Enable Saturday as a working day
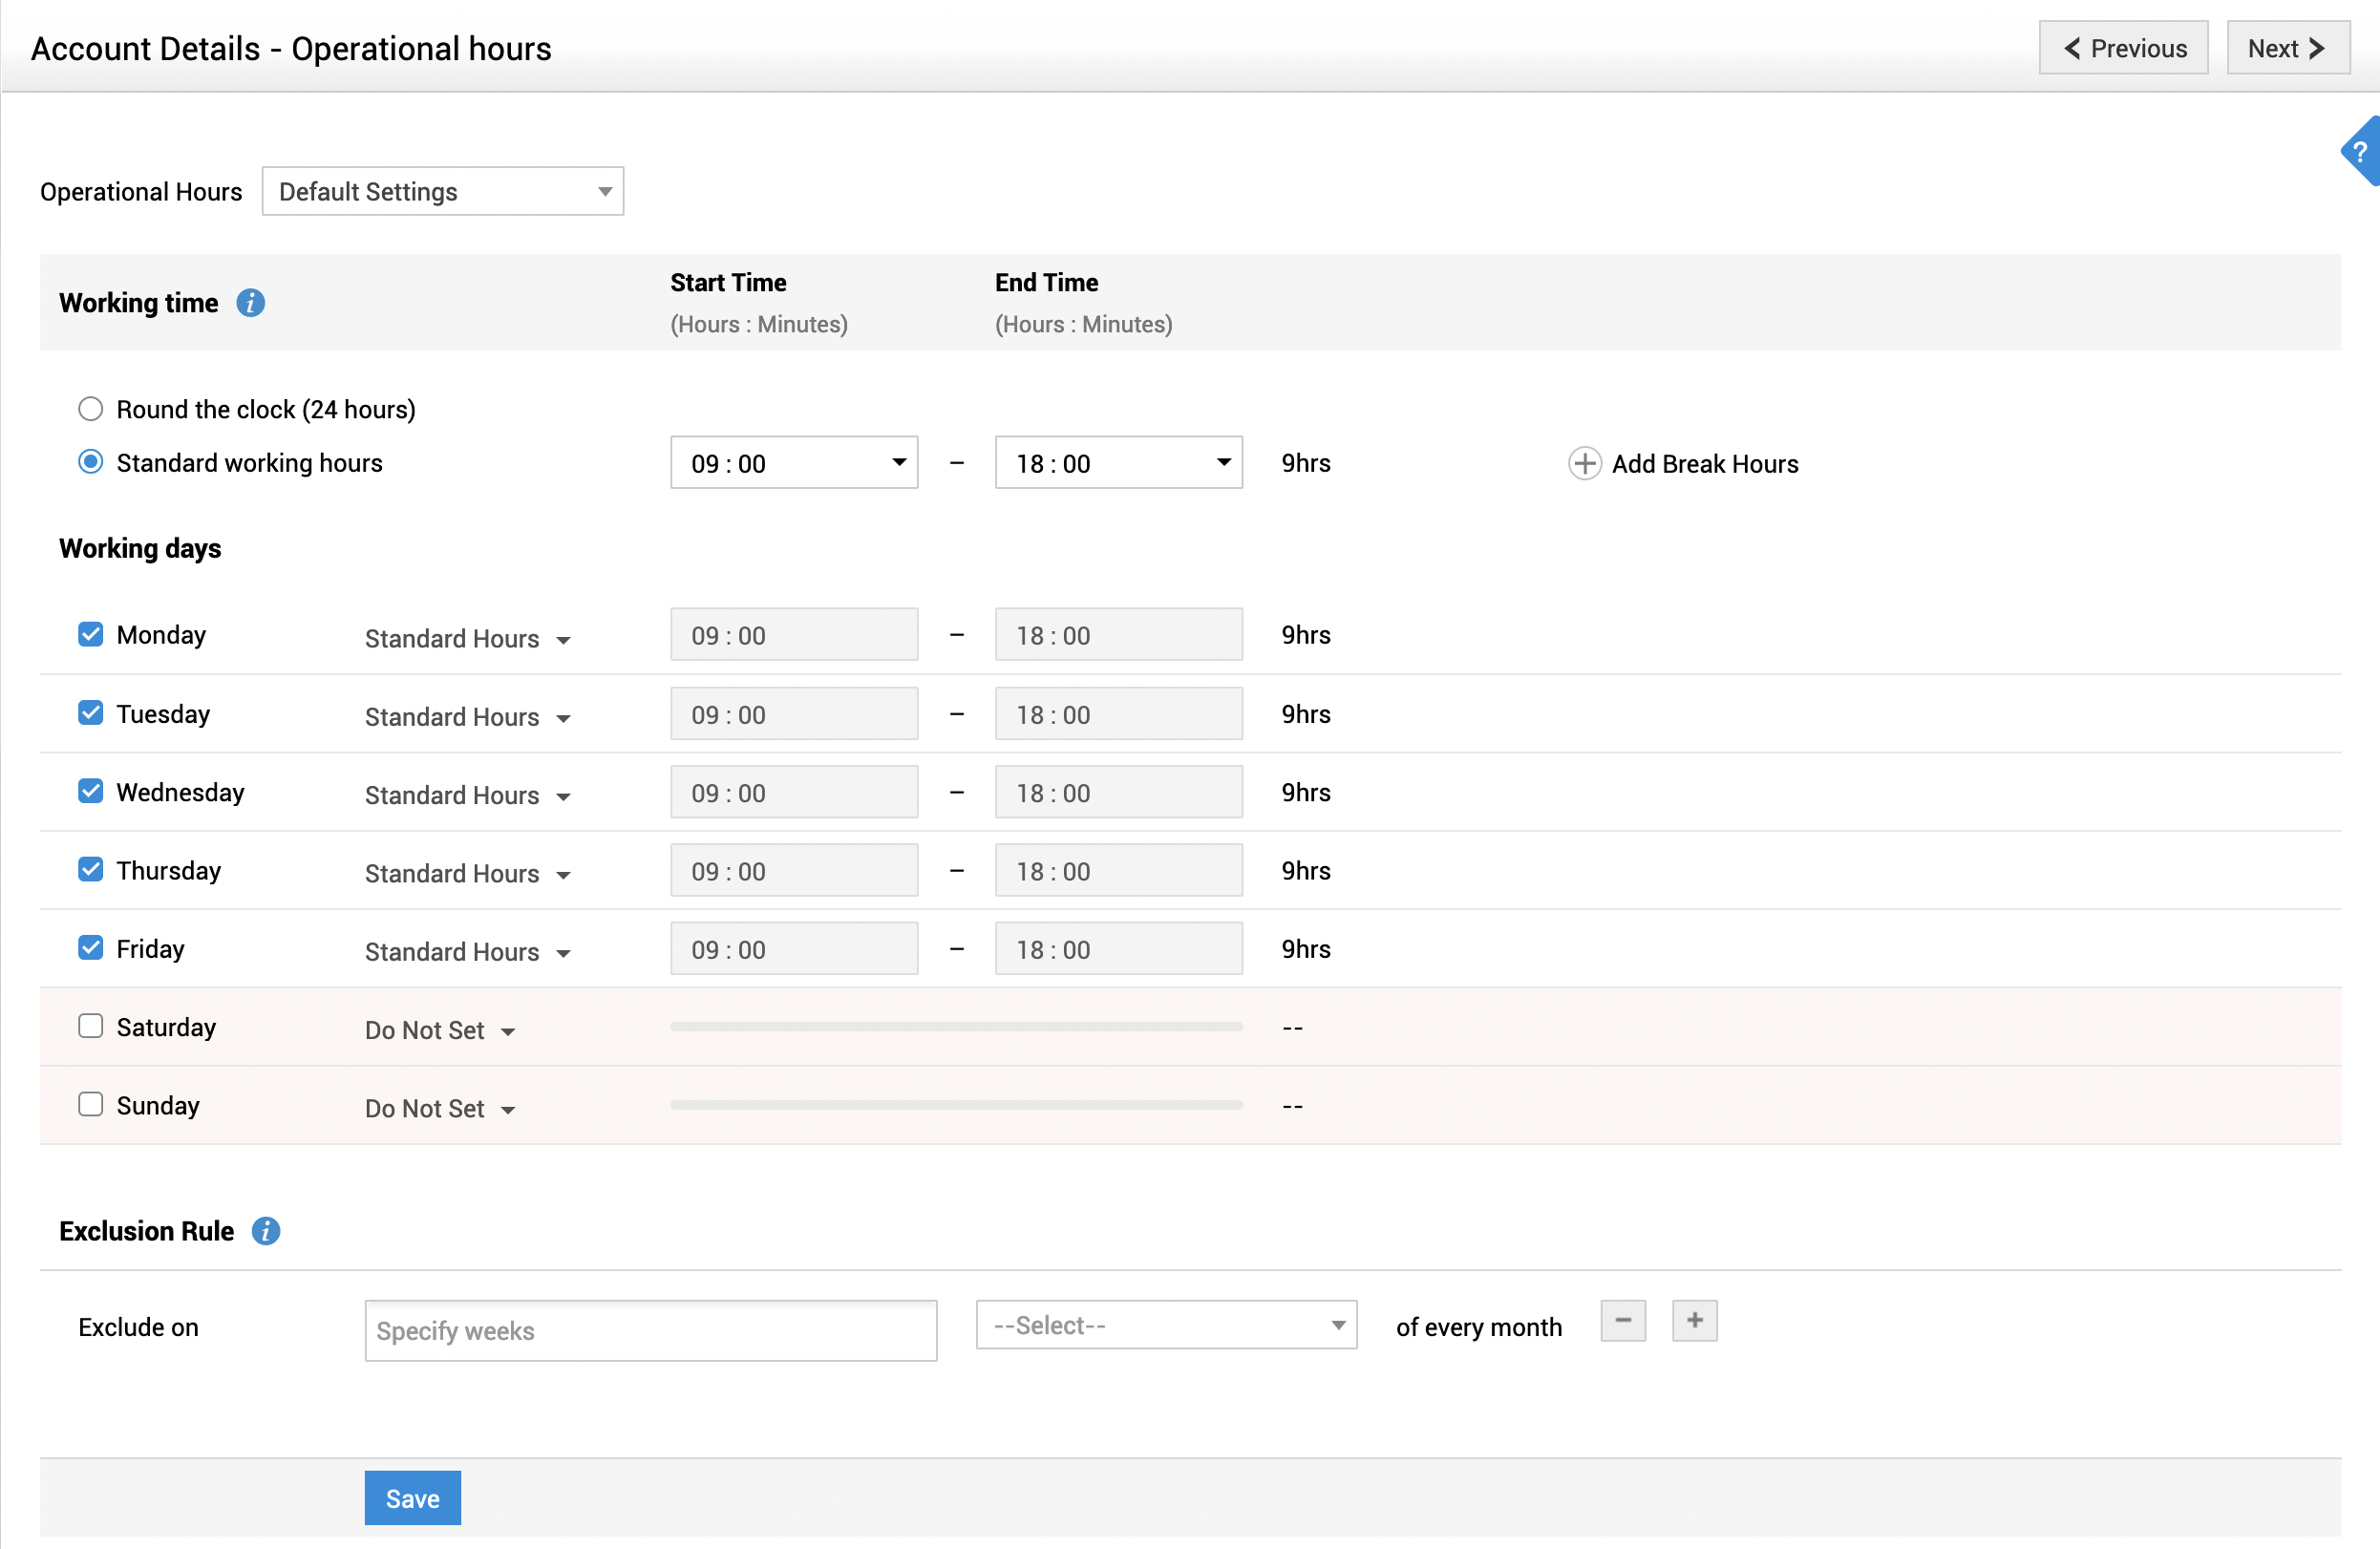2380x1549 pixels. tap(91, 1026)
